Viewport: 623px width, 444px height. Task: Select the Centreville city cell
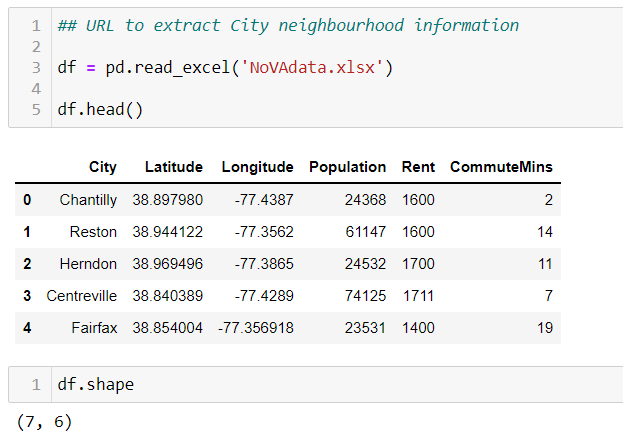[81, 296]
